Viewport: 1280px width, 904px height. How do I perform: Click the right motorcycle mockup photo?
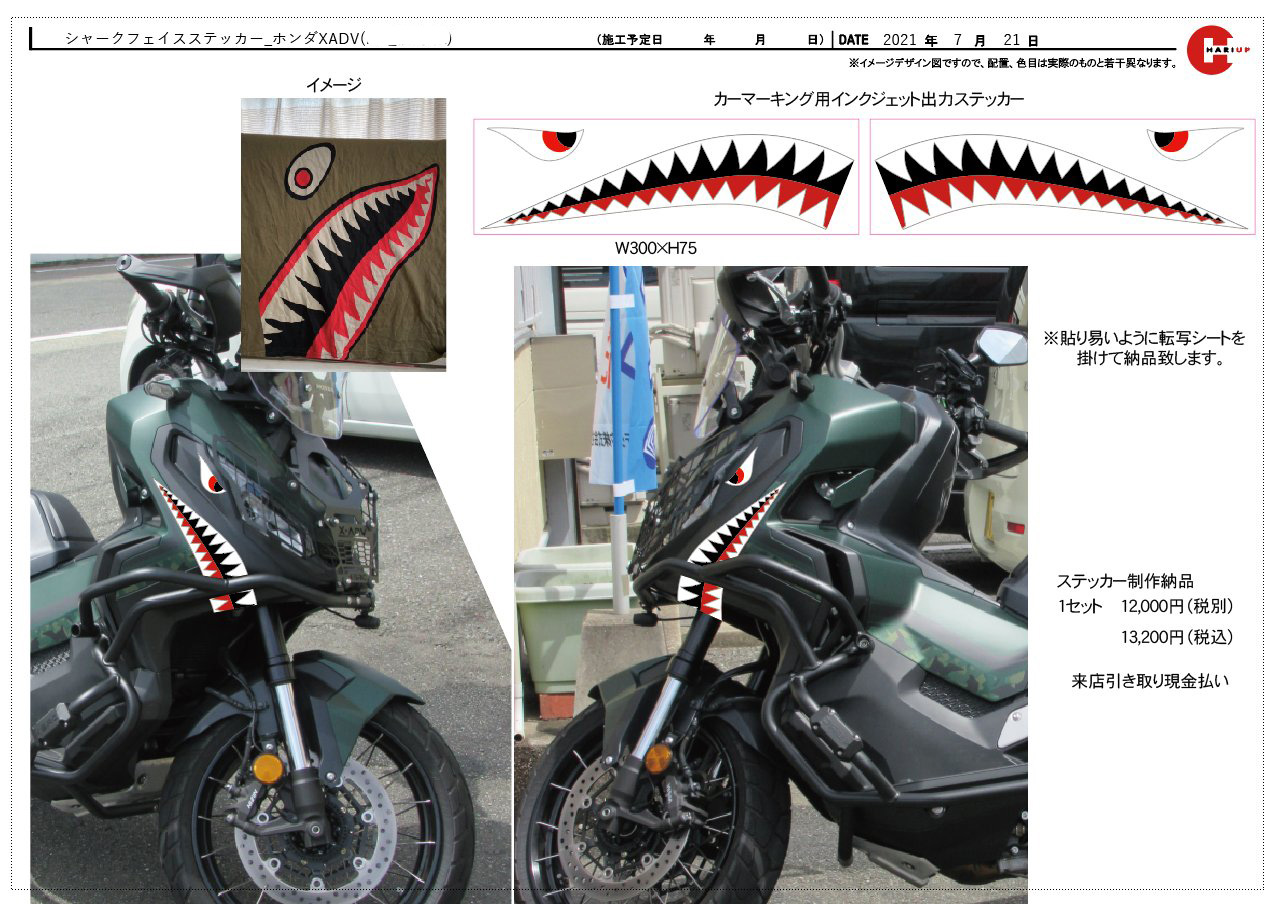770,585
